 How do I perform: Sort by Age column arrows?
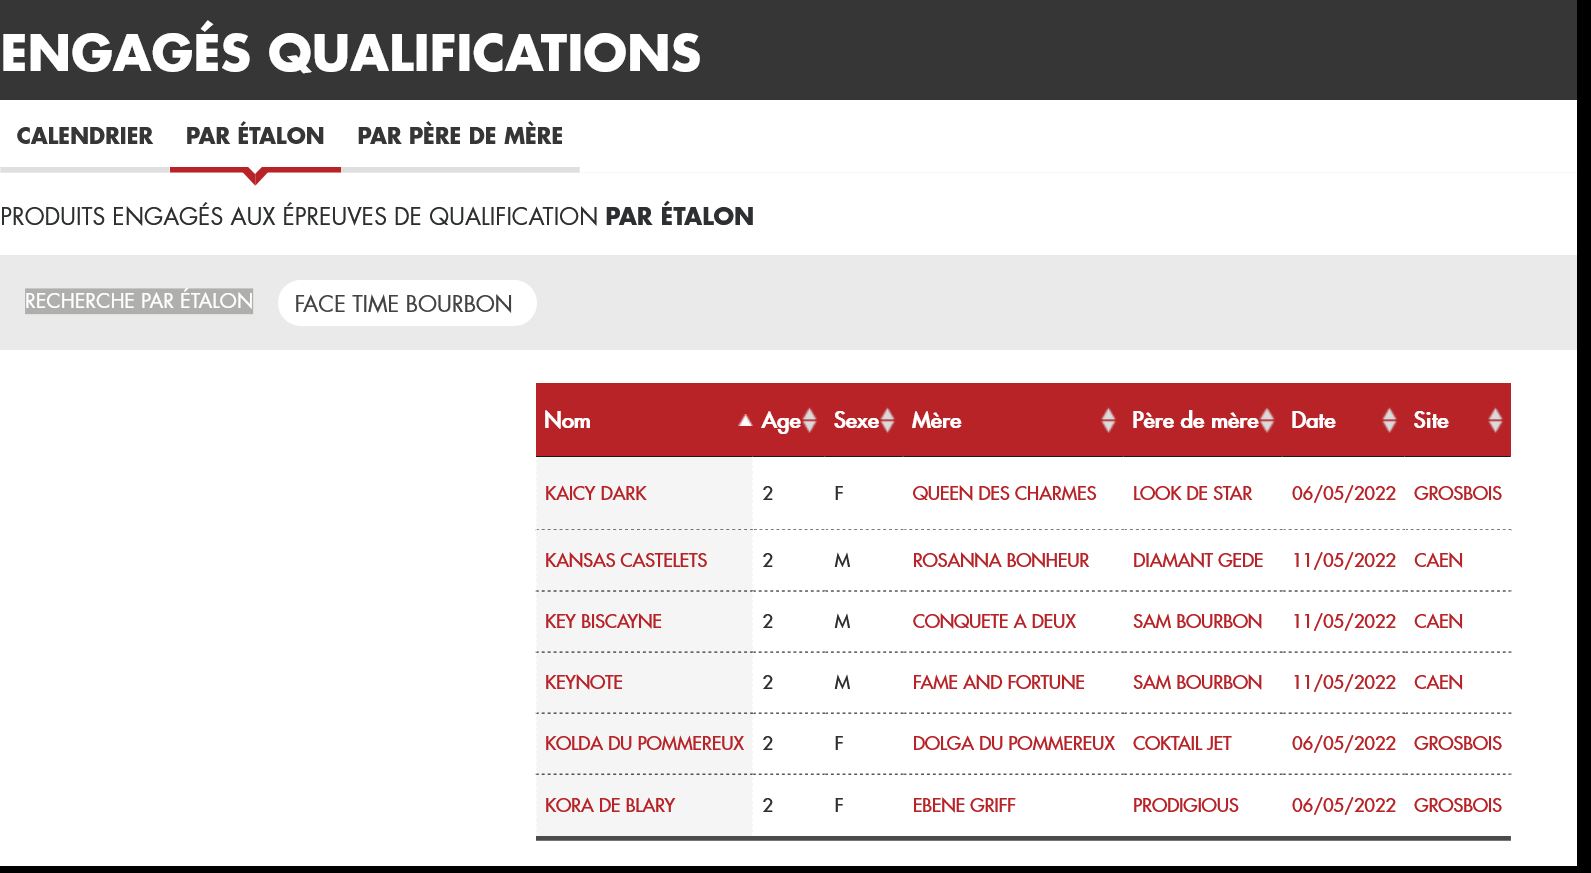810,421
